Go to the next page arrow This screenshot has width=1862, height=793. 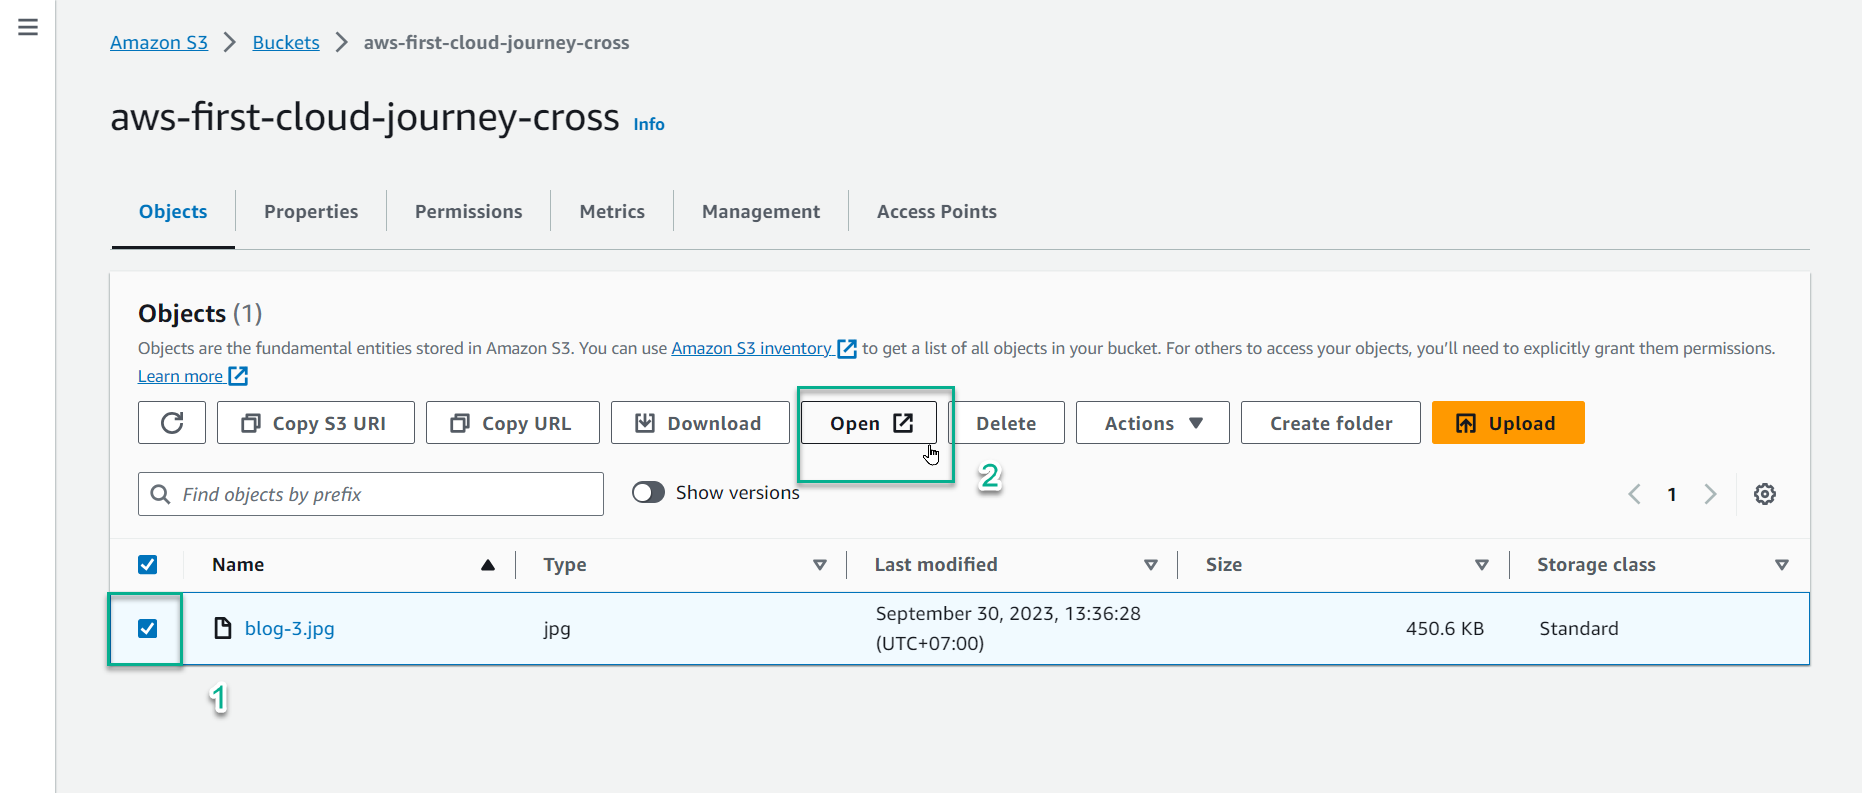[x=1710, y=494]
